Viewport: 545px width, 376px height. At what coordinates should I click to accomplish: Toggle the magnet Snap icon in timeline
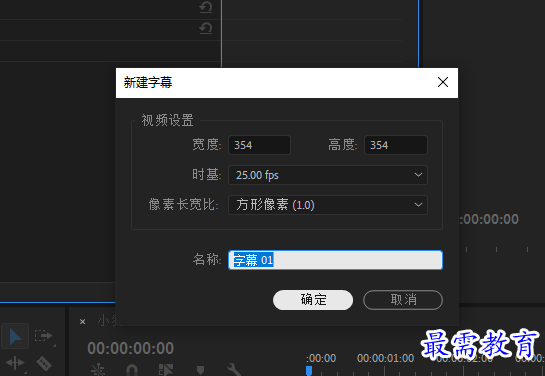(131, 370)
